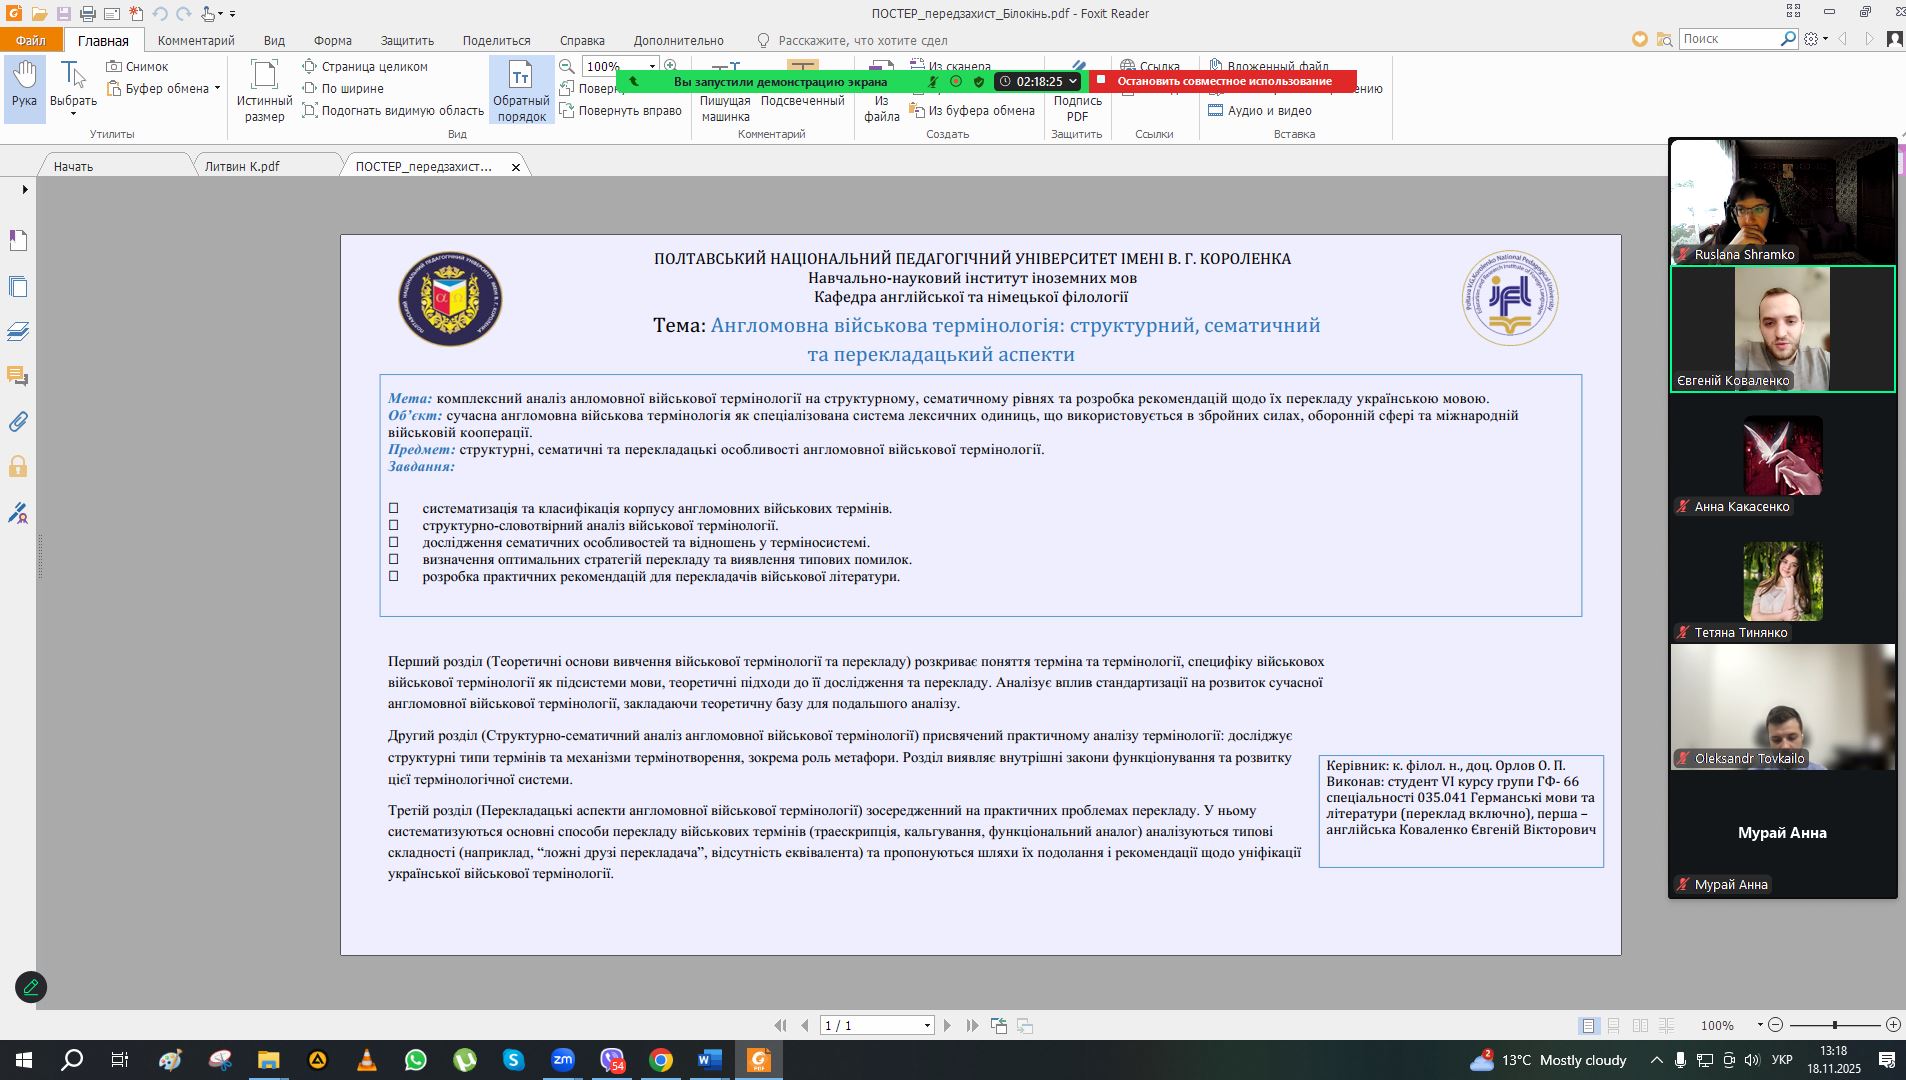This screenshot has height=1080, width=1906.
Task: Open the Attachments paperclip panel
Action: point(18,422)
